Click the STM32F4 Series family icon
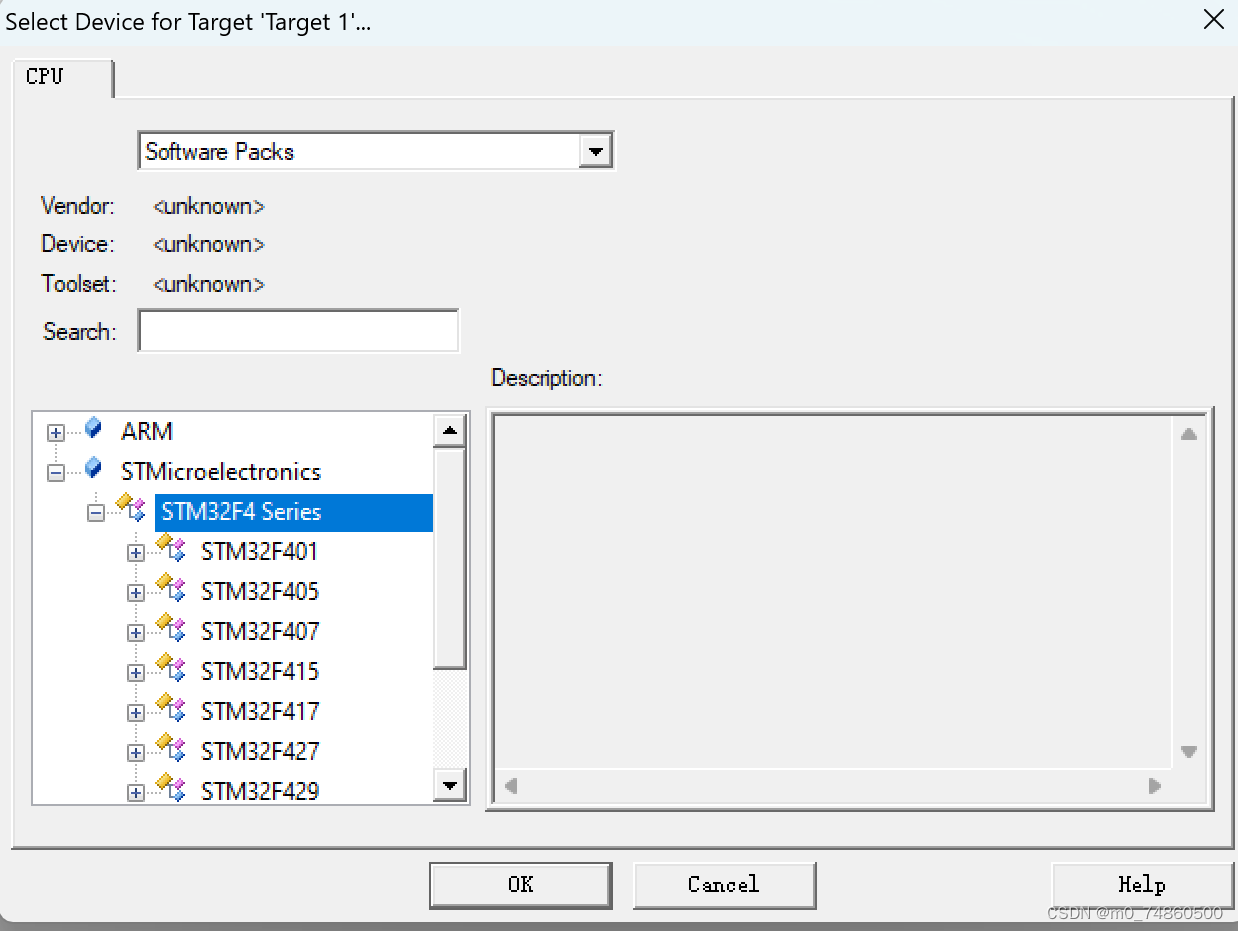Screen dimensions: 1238x931 point(132,509)
